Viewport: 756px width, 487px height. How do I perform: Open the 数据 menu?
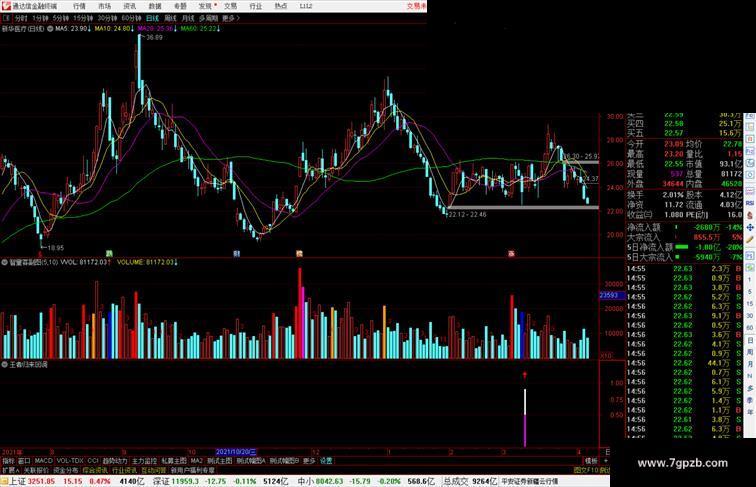[155, 6]
